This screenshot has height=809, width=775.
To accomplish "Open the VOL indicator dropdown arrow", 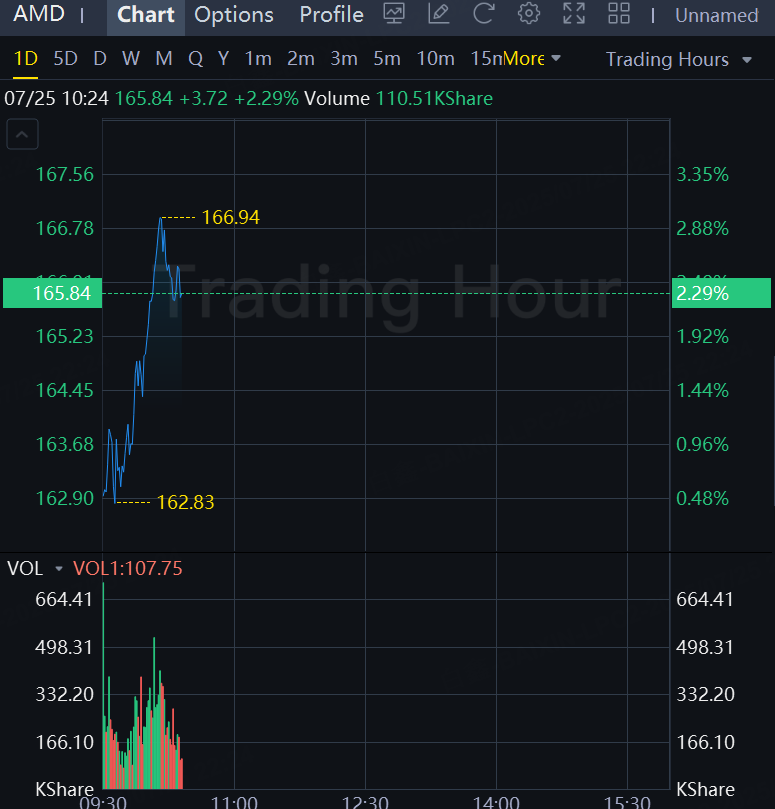I will click(59, 569).
